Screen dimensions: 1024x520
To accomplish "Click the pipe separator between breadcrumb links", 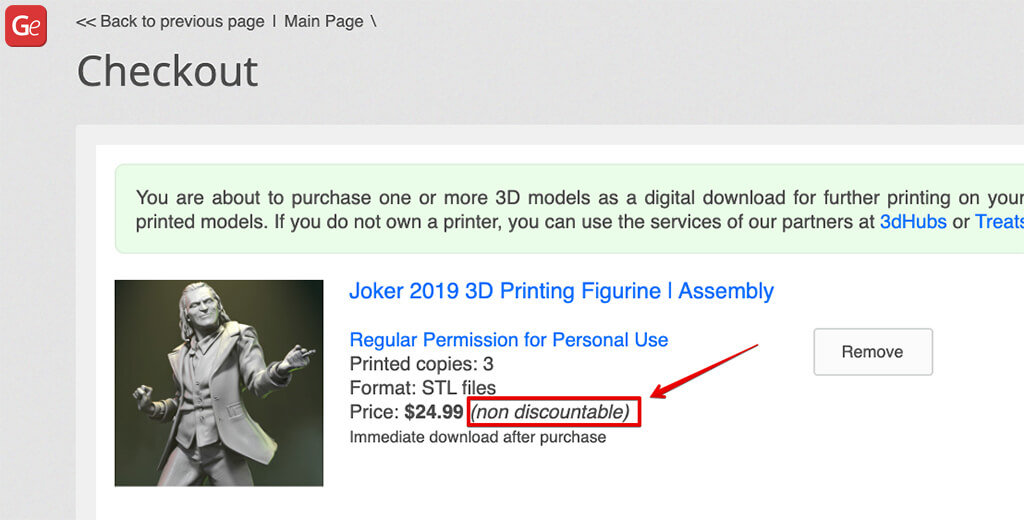I will (x=274, y=21).
